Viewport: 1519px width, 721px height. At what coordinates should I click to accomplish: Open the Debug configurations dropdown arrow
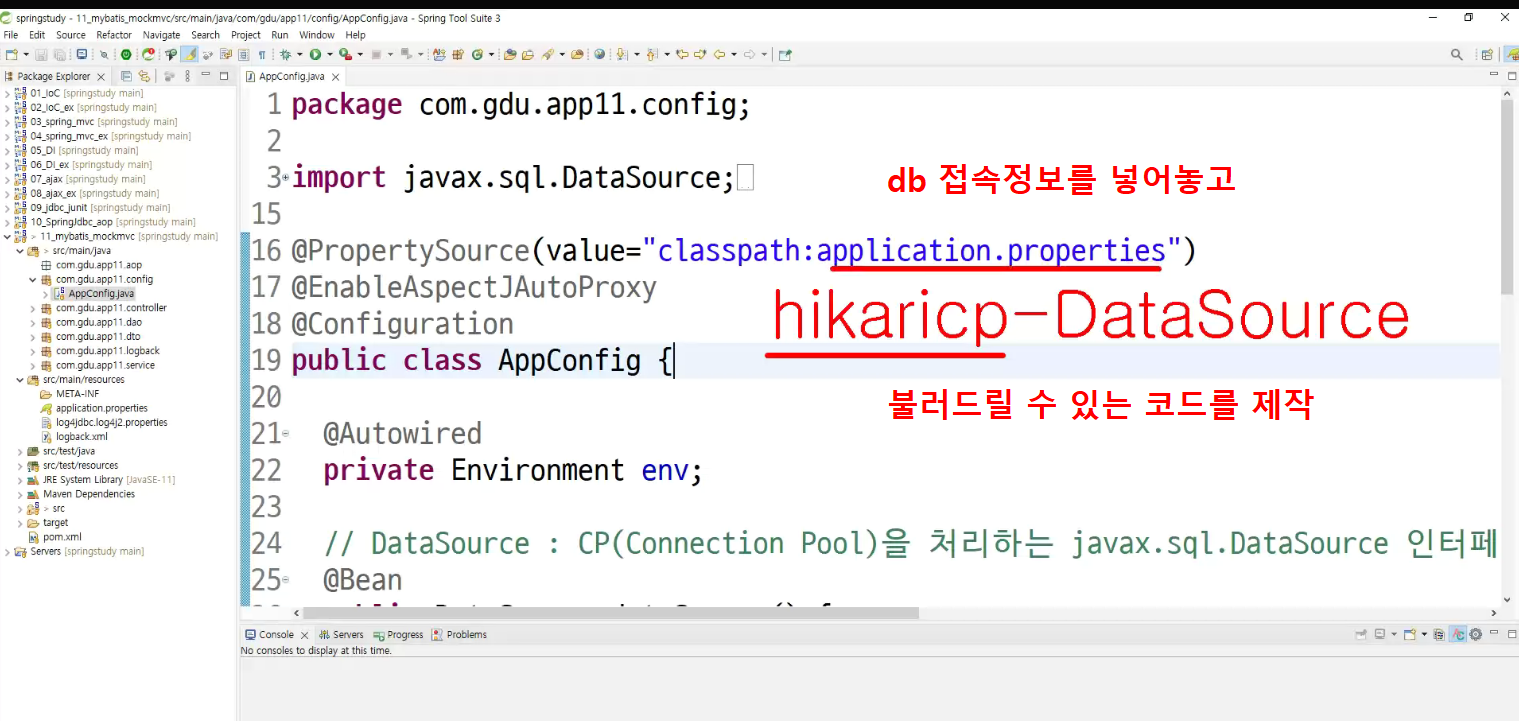tap(300, 54)
